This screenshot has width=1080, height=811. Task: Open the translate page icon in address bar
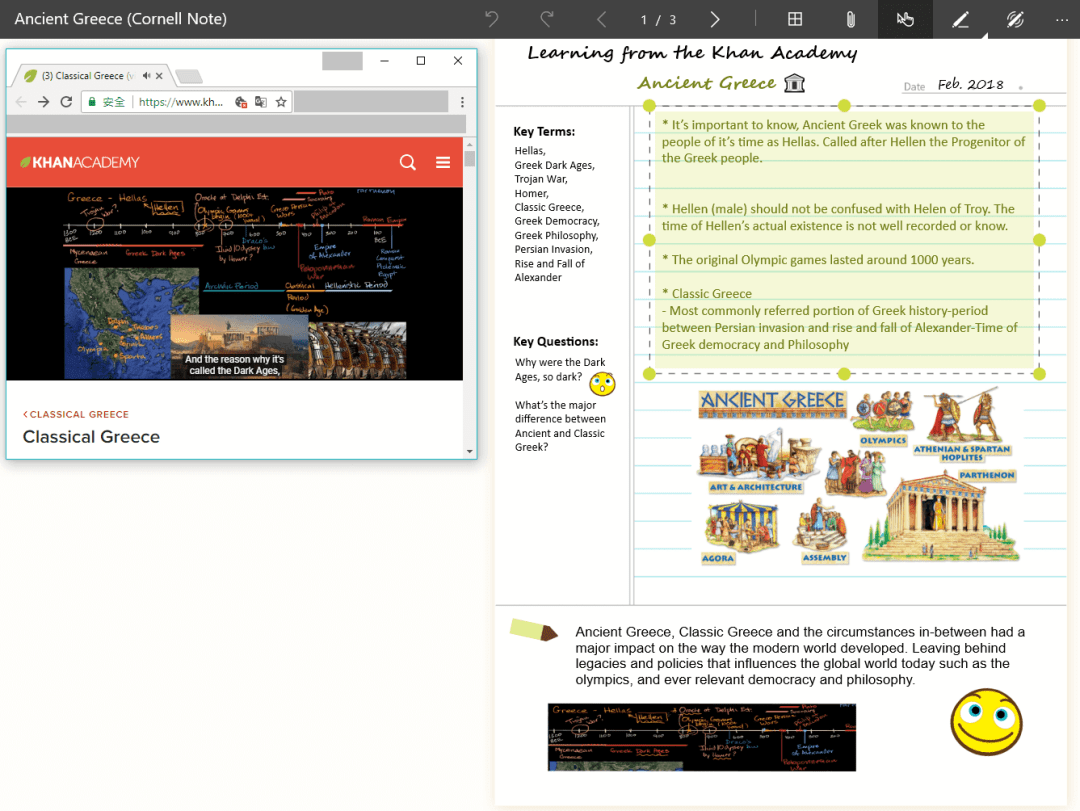coord(260,102)
